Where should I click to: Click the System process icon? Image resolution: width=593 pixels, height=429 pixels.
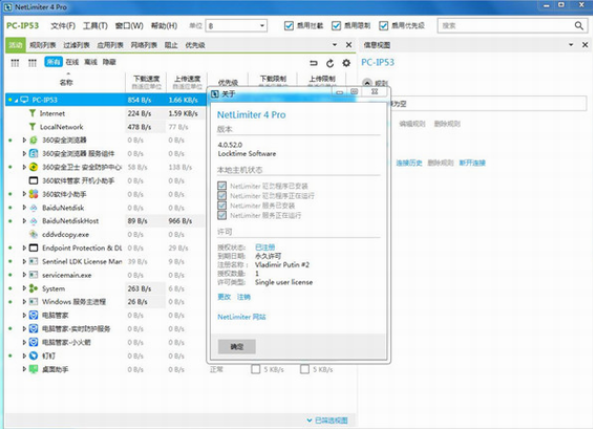[x=34, y=288]
